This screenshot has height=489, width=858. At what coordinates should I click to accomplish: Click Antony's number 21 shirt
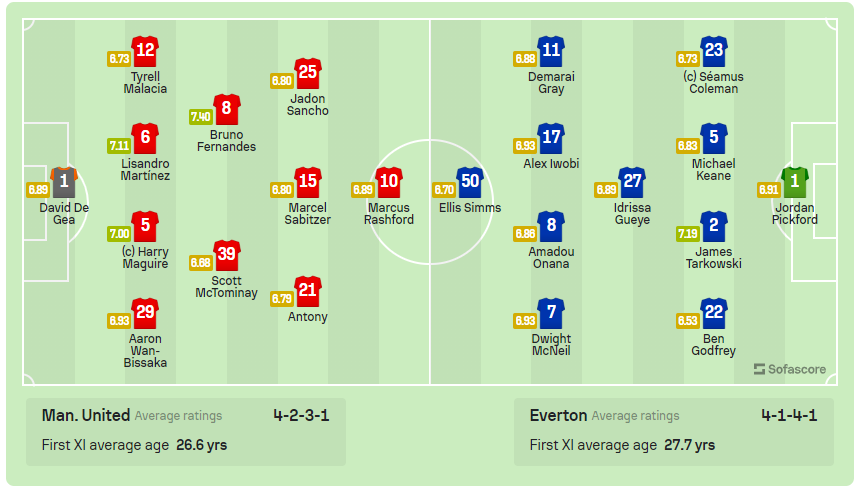[308, 291]
